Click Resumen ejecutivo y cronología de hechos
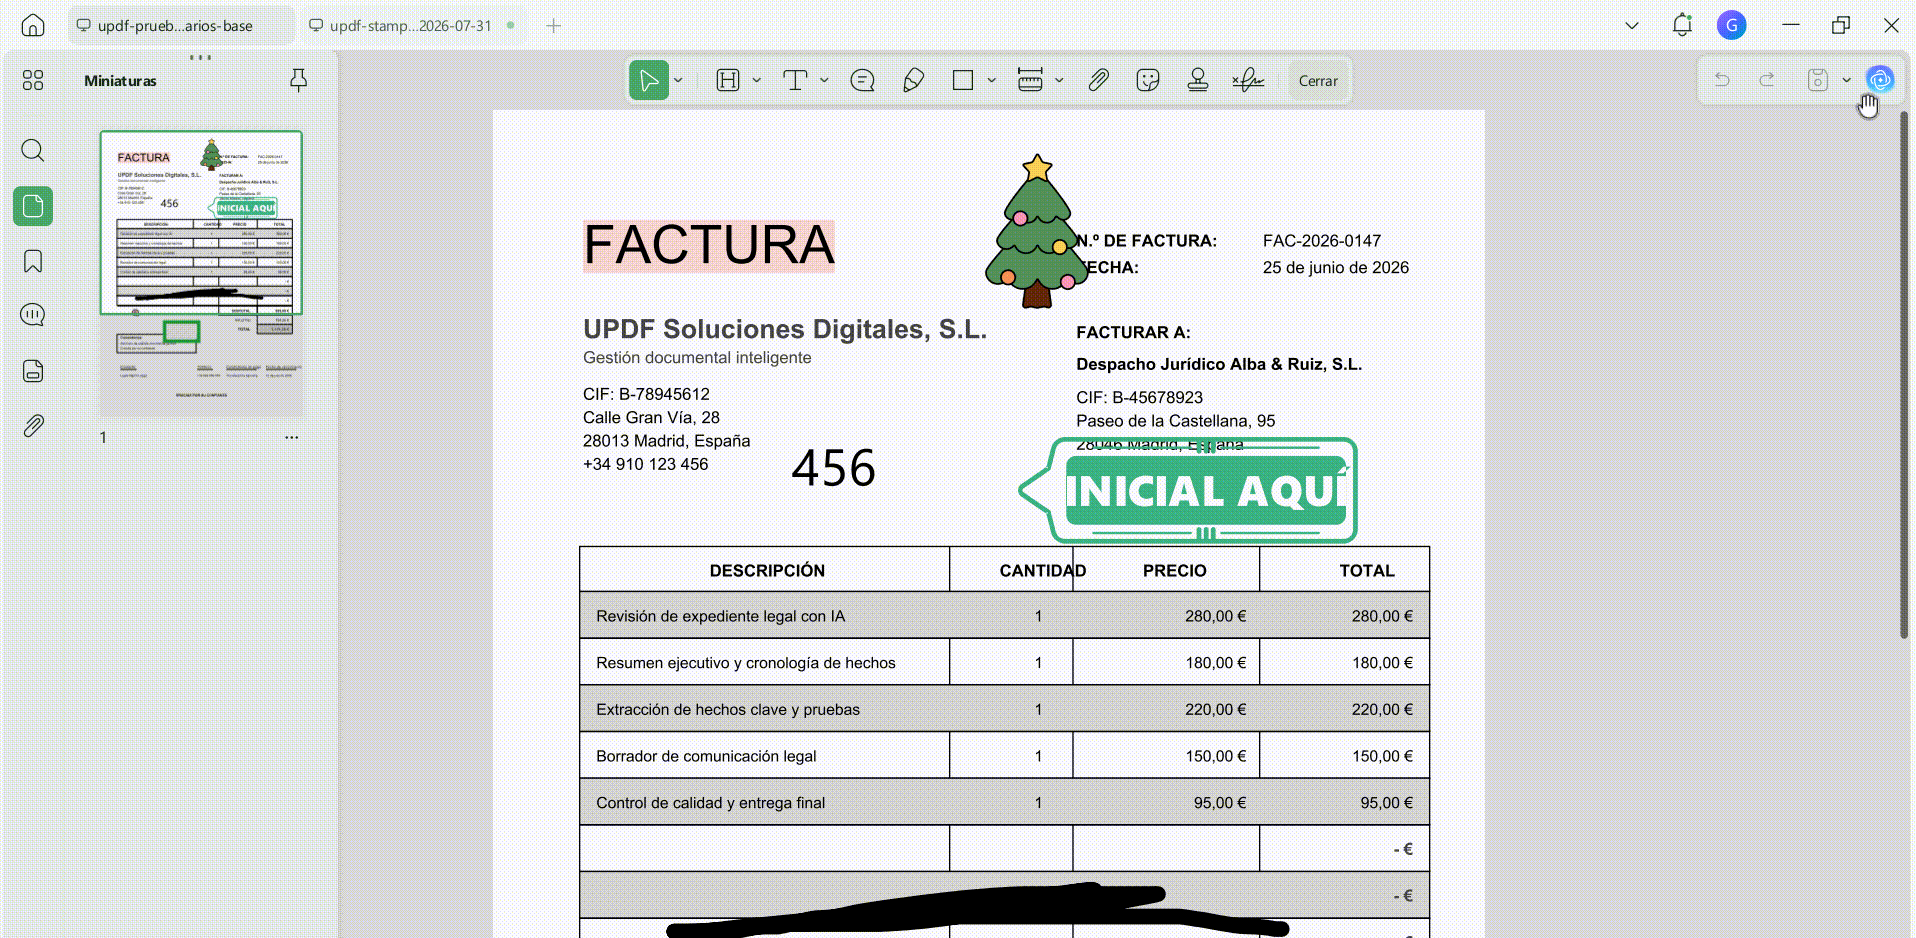1916x938 pixels. (746, 663)
